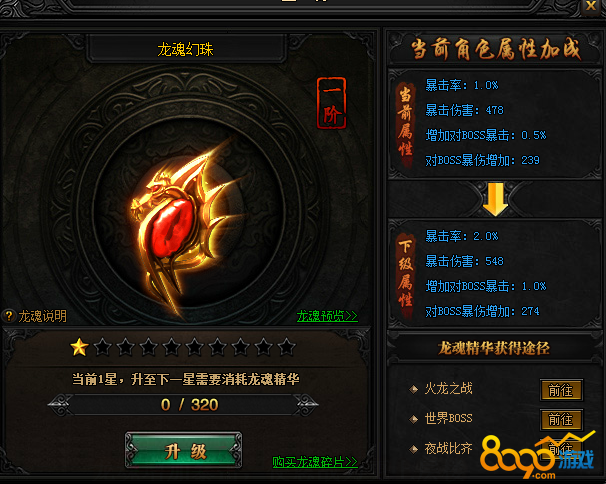The height and width of the screenshot is (484, 606).
Task: Open the 龙魂预览 preview link
Action: click(x=327, y=316)
